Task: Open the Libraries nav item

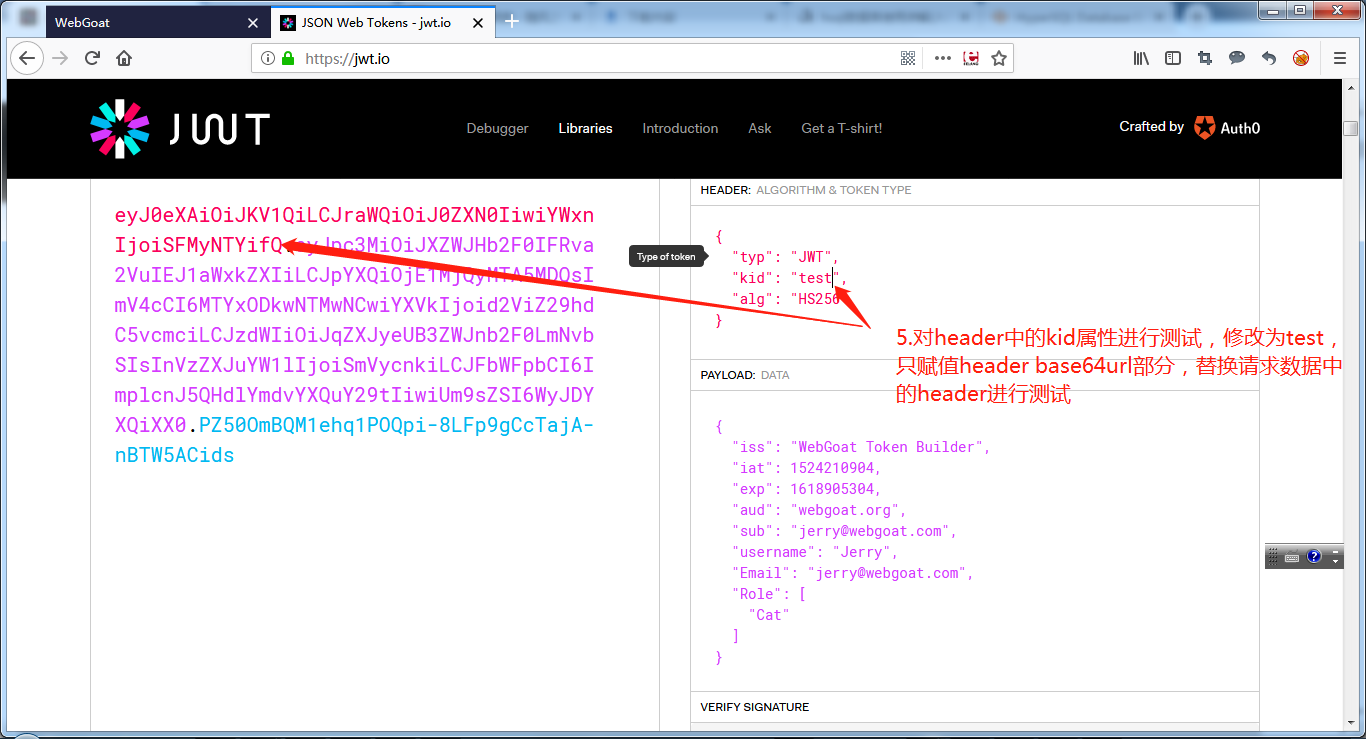Action: point(585,128)
